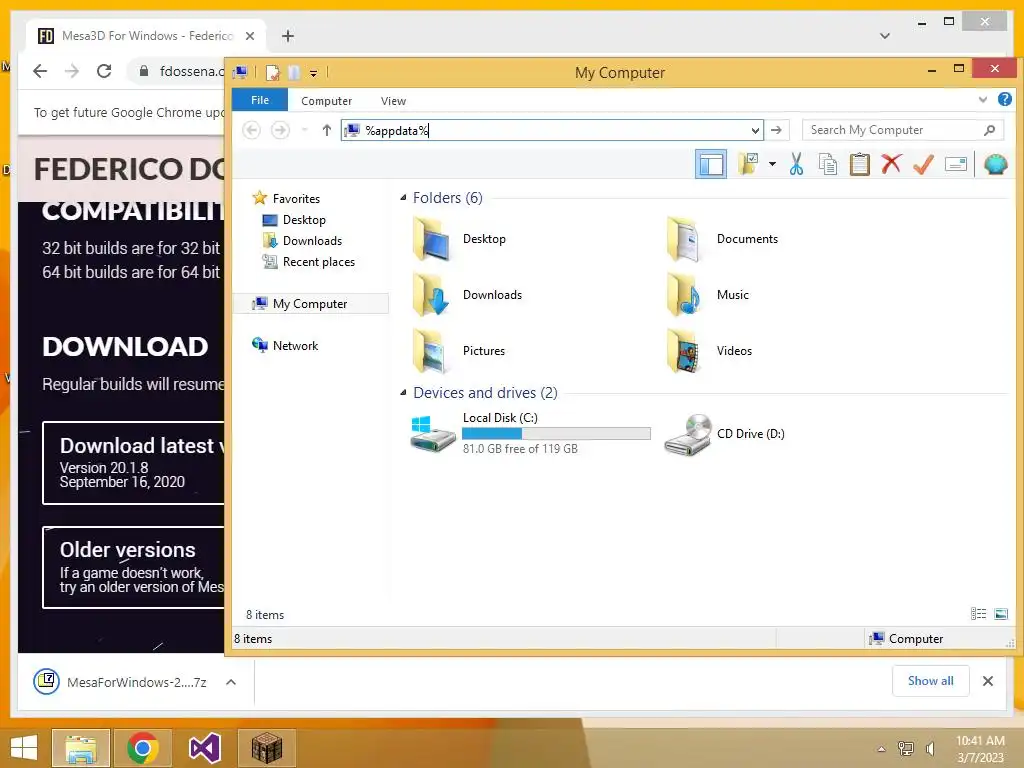Open Visual Studio from taskbar

(x=205, y=748)
